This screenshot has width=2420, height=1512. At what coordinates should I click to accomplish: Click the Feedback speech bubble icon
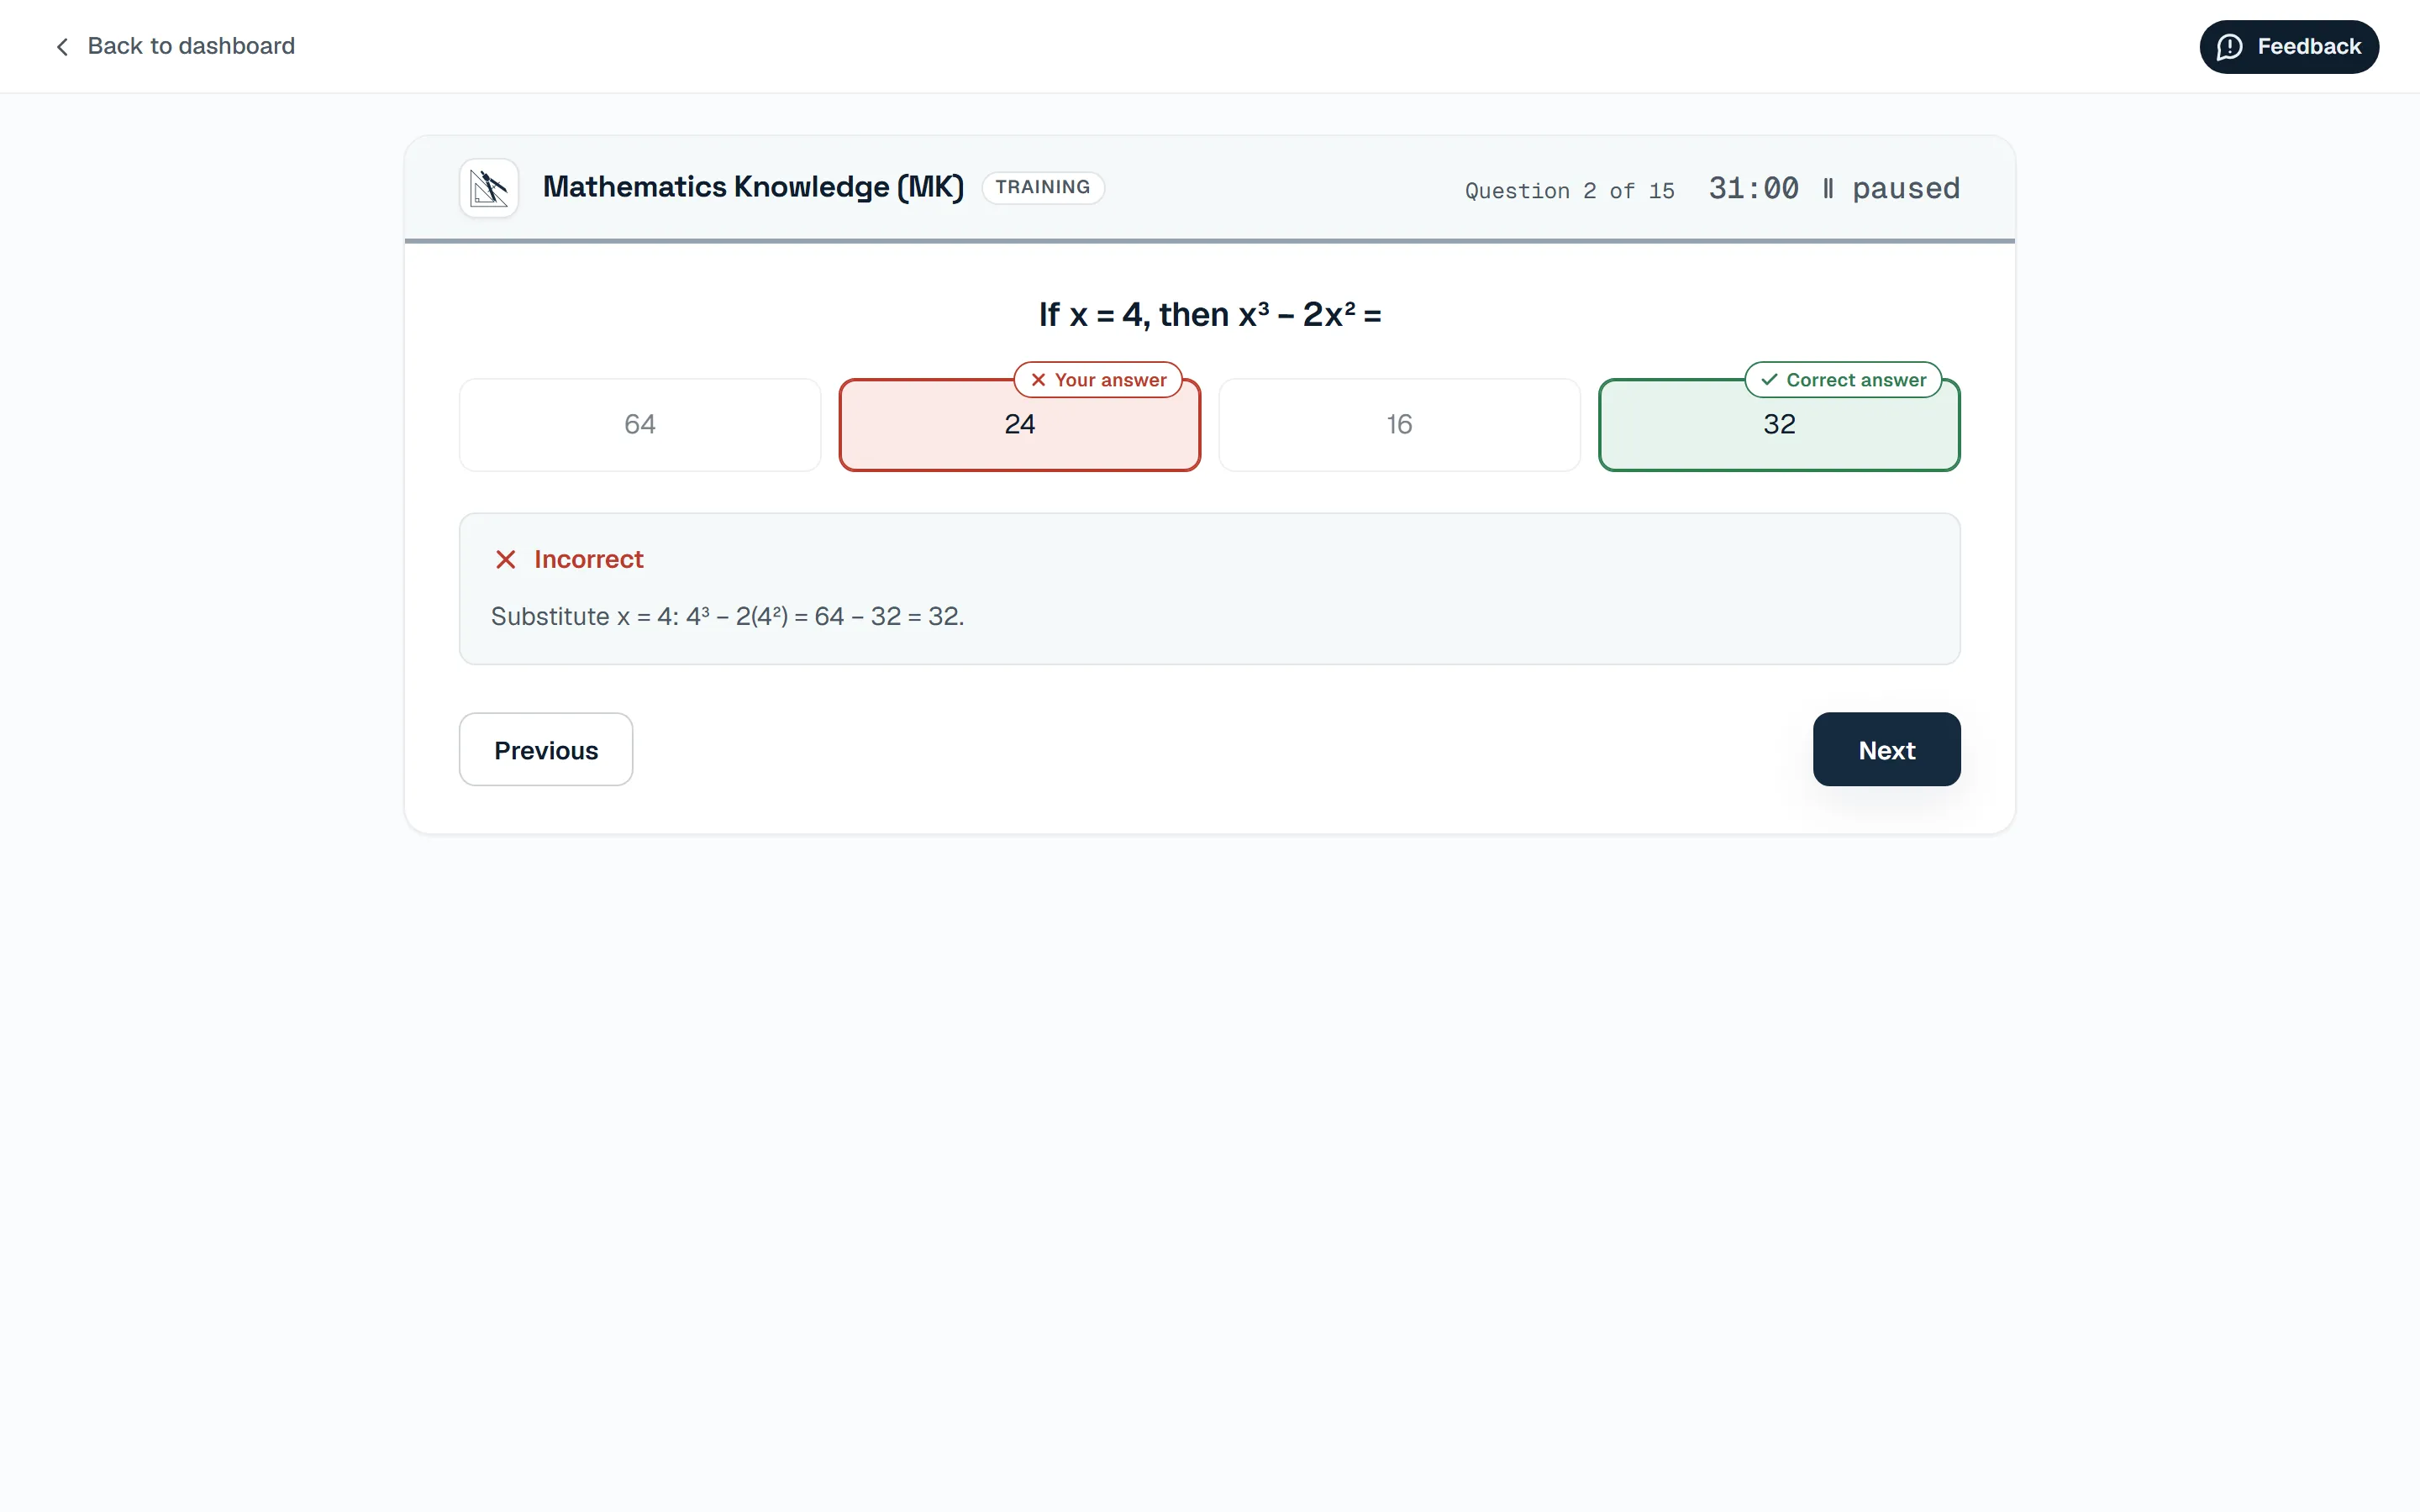[2229, 47]
